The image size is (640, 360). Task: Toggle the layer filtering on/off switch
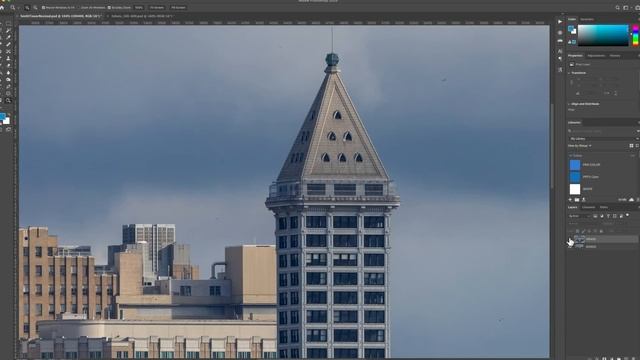pos(628,215)
